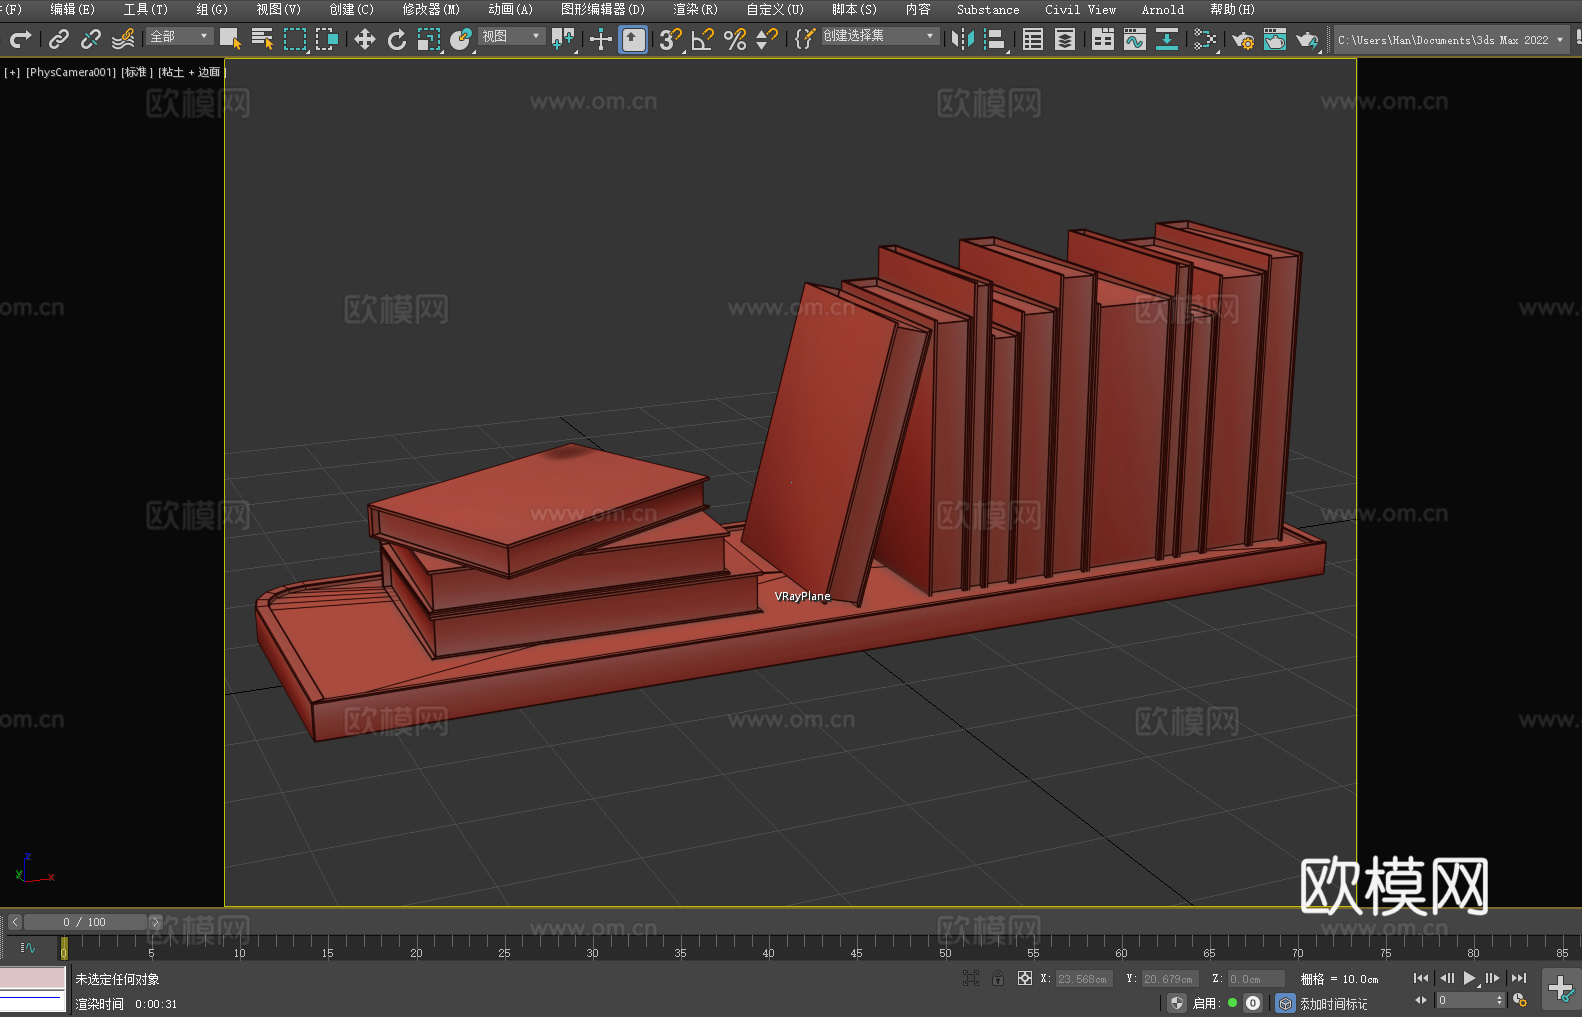Toggle Keyboard Shortcut Override button
1582x1017 pixels.
coord(633,39)
